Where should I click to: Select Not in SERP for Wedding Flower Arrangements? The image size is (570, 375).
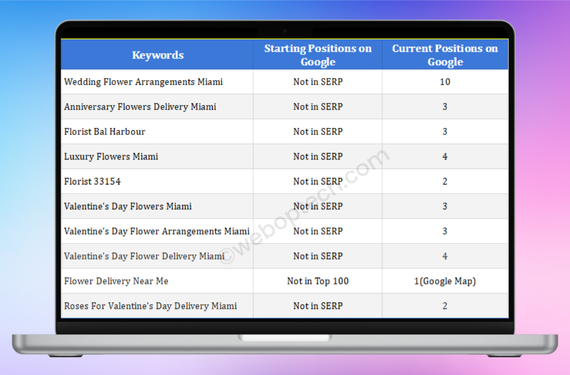click(318, 82)
